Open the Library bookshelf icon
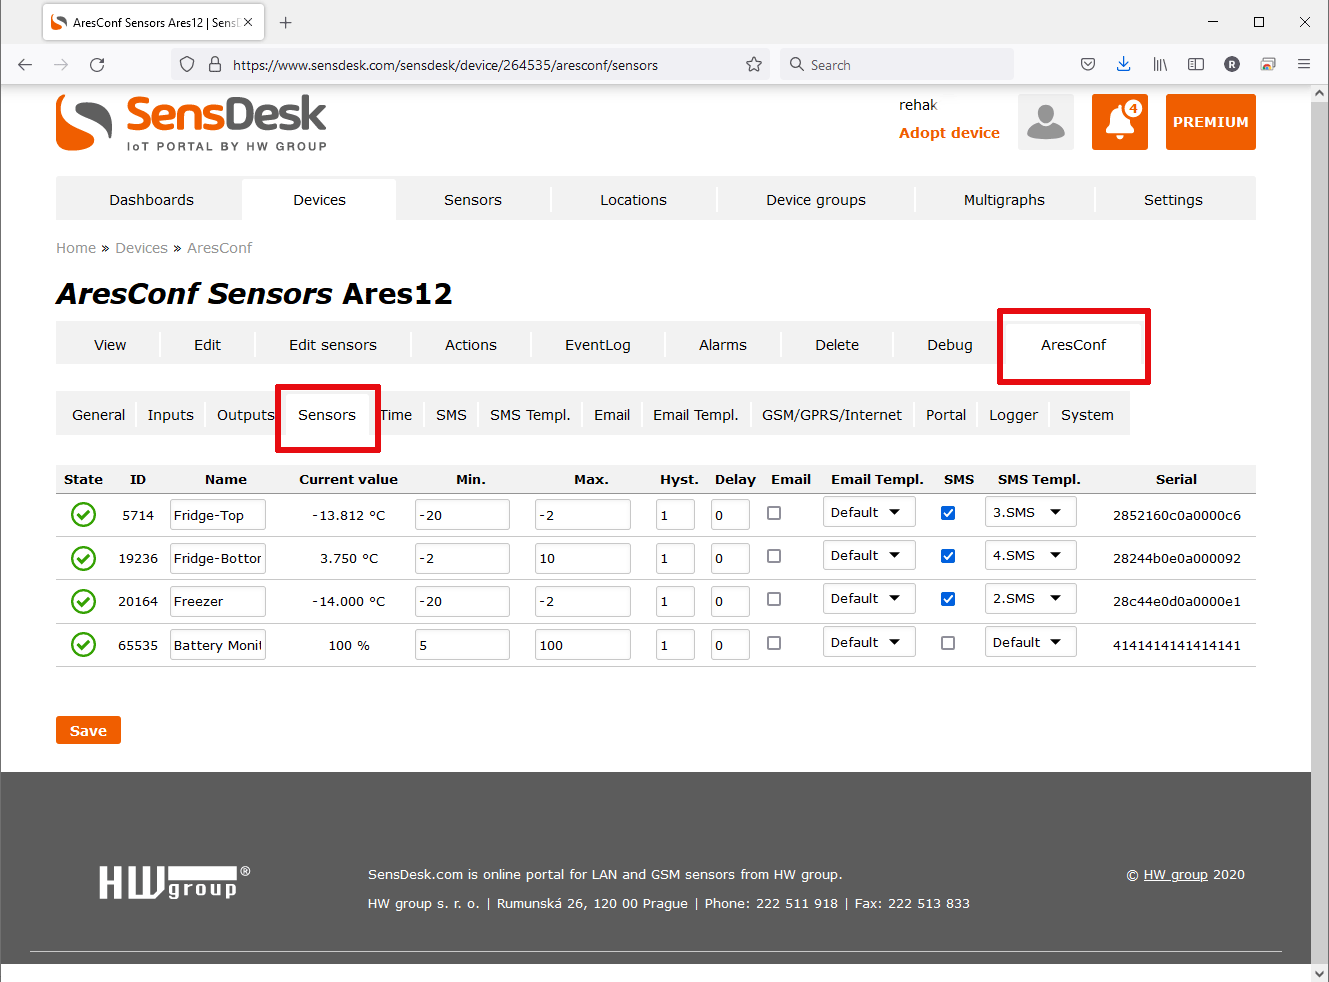The width and height of the screenshot is (1329, 982). click(1160, 64)
